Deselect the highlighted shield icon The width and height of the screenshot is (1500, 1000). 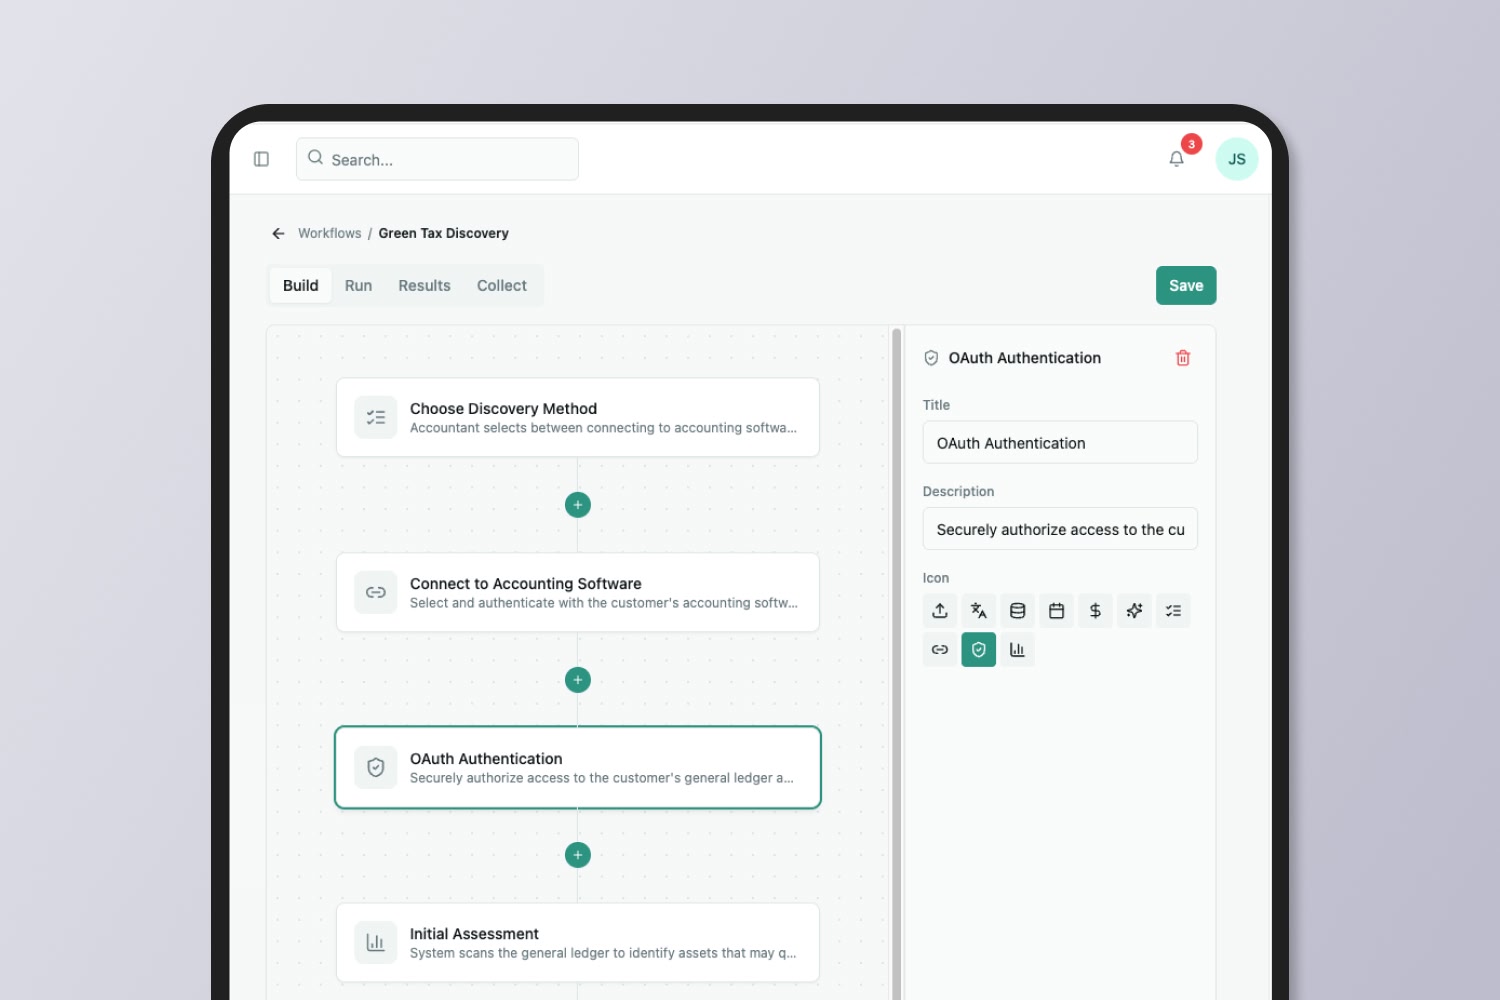pyautogui.click(x=978, y=649)
